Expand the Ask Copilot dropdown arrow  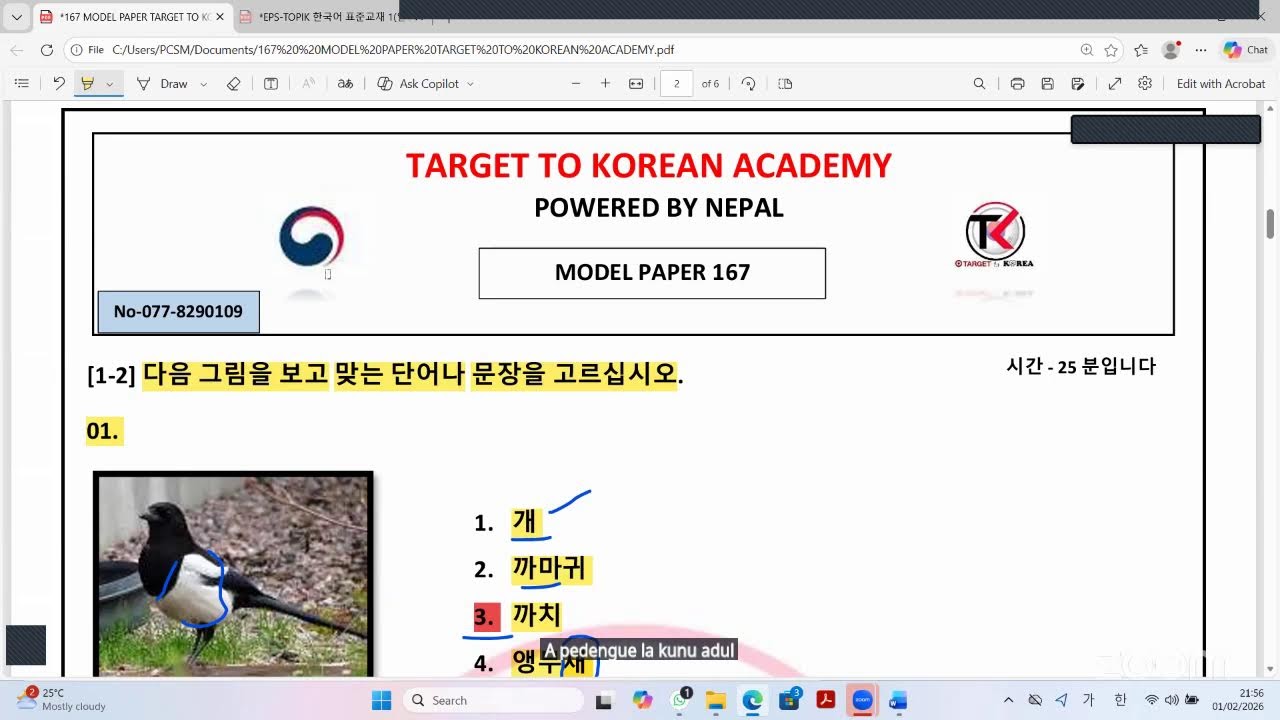[471, 84]
